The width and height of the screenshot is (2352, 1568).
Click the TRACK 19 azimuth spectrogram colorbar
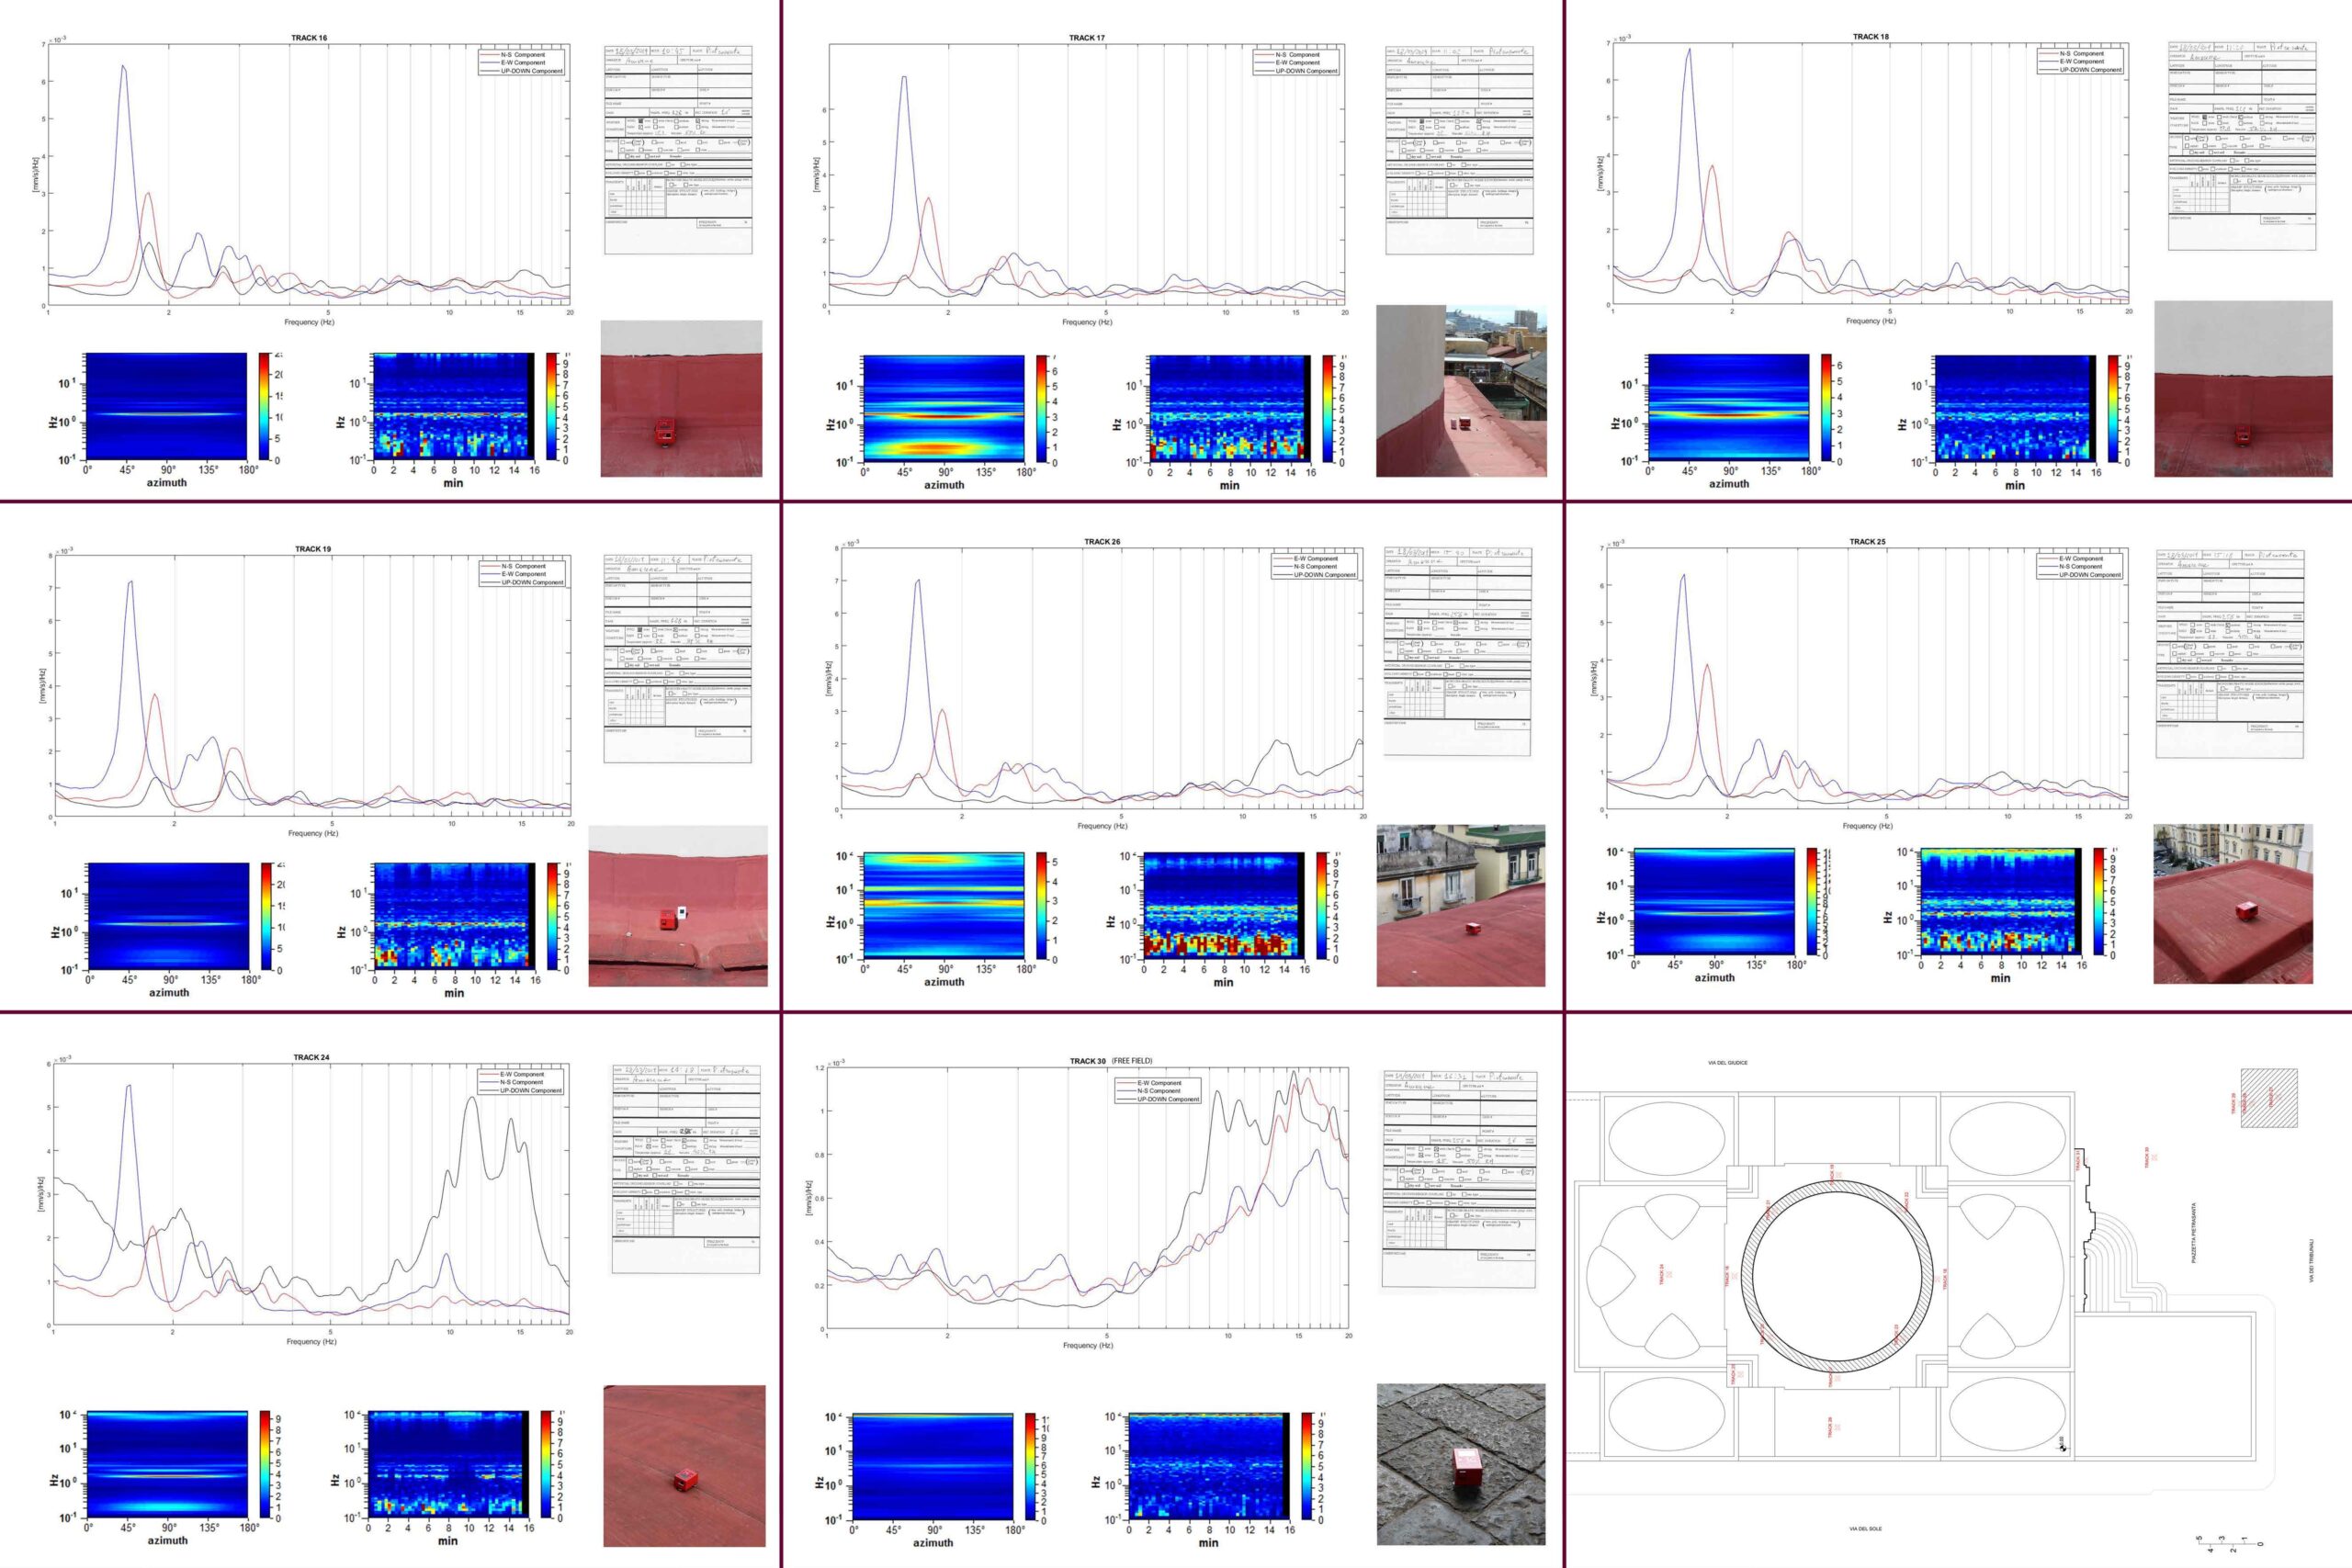tap(267, 916)
